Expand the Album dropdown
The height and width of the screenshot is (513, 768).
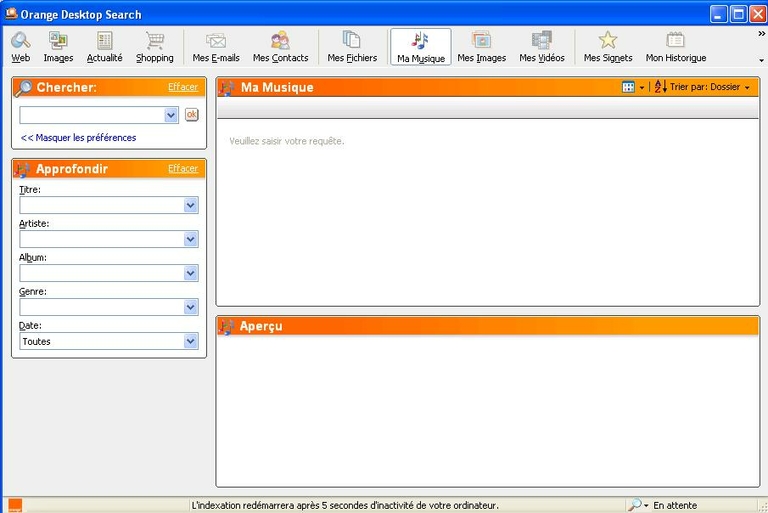coord(191,273)
